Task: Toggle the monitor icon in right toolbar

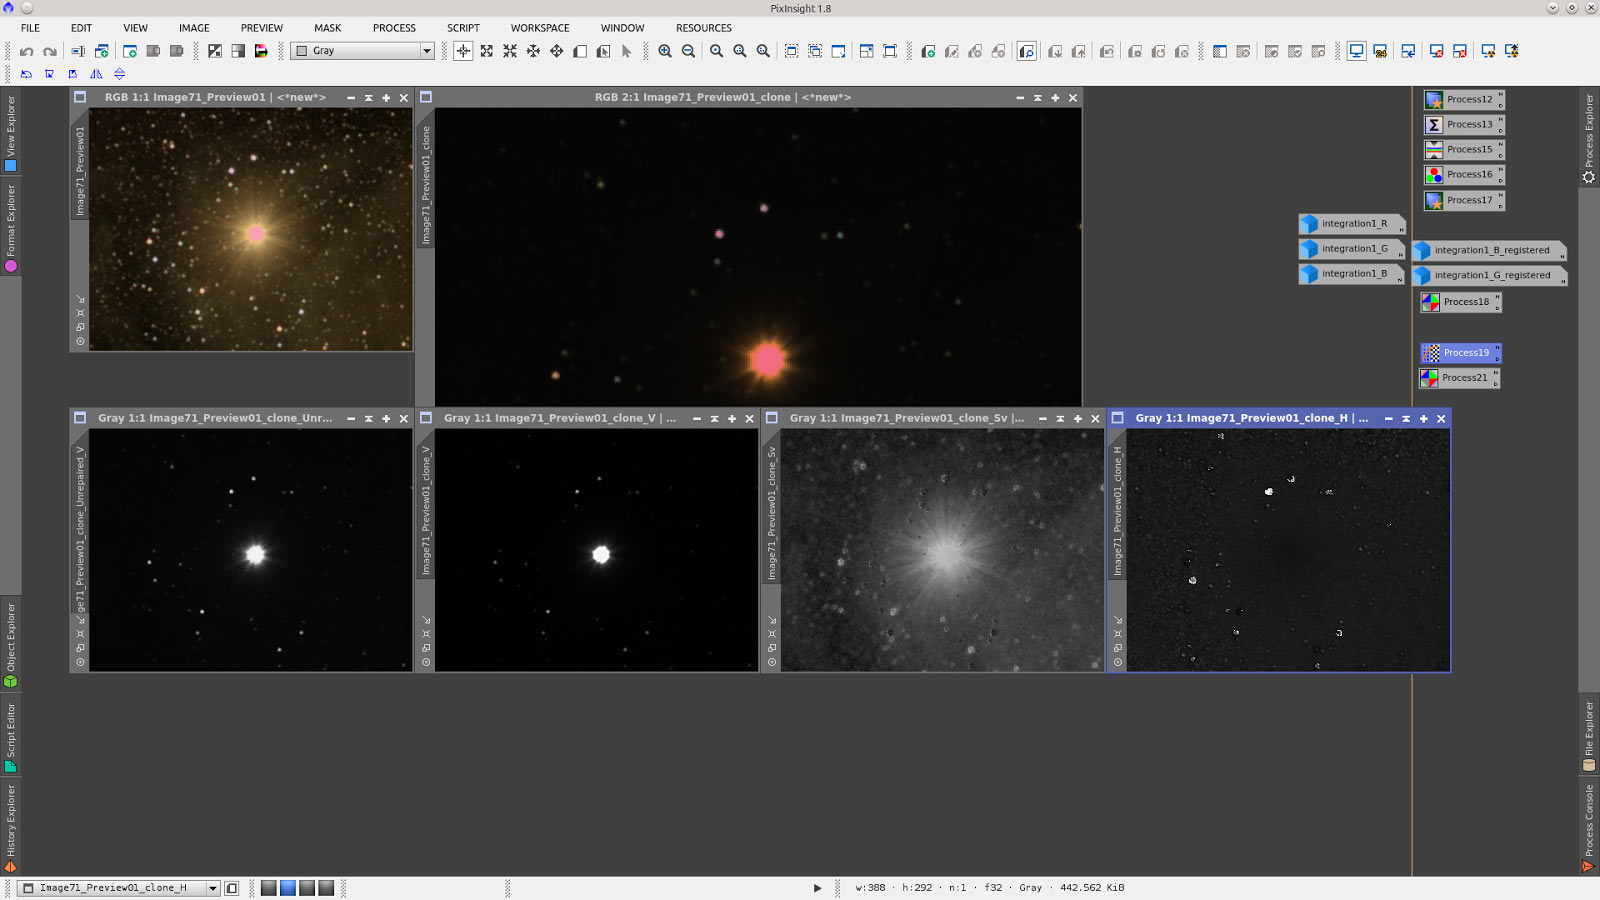Action: pyautogui.click(x=1356, y=51)
